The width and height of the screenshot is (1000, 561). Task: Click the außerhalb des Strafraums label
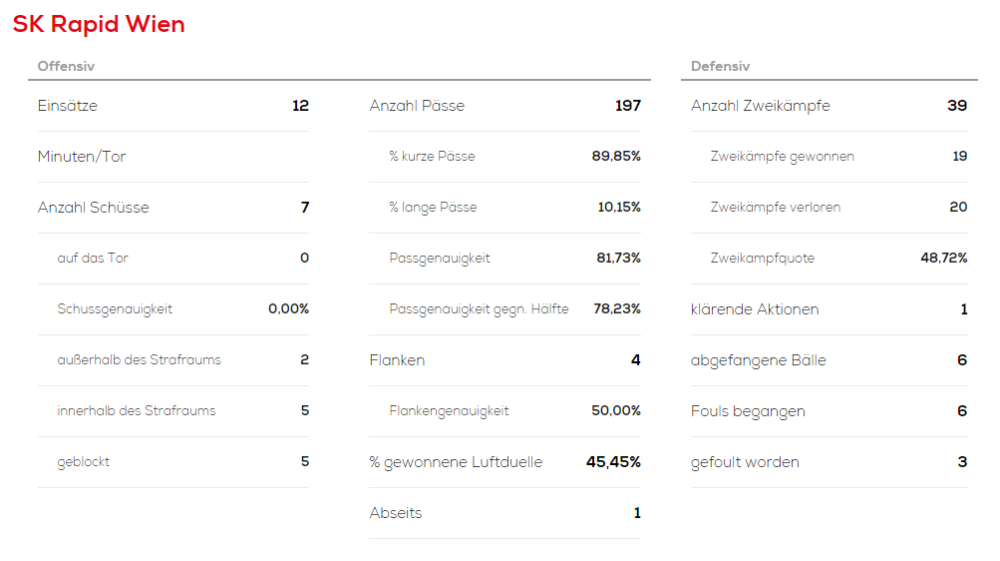(x=139, y=360)
